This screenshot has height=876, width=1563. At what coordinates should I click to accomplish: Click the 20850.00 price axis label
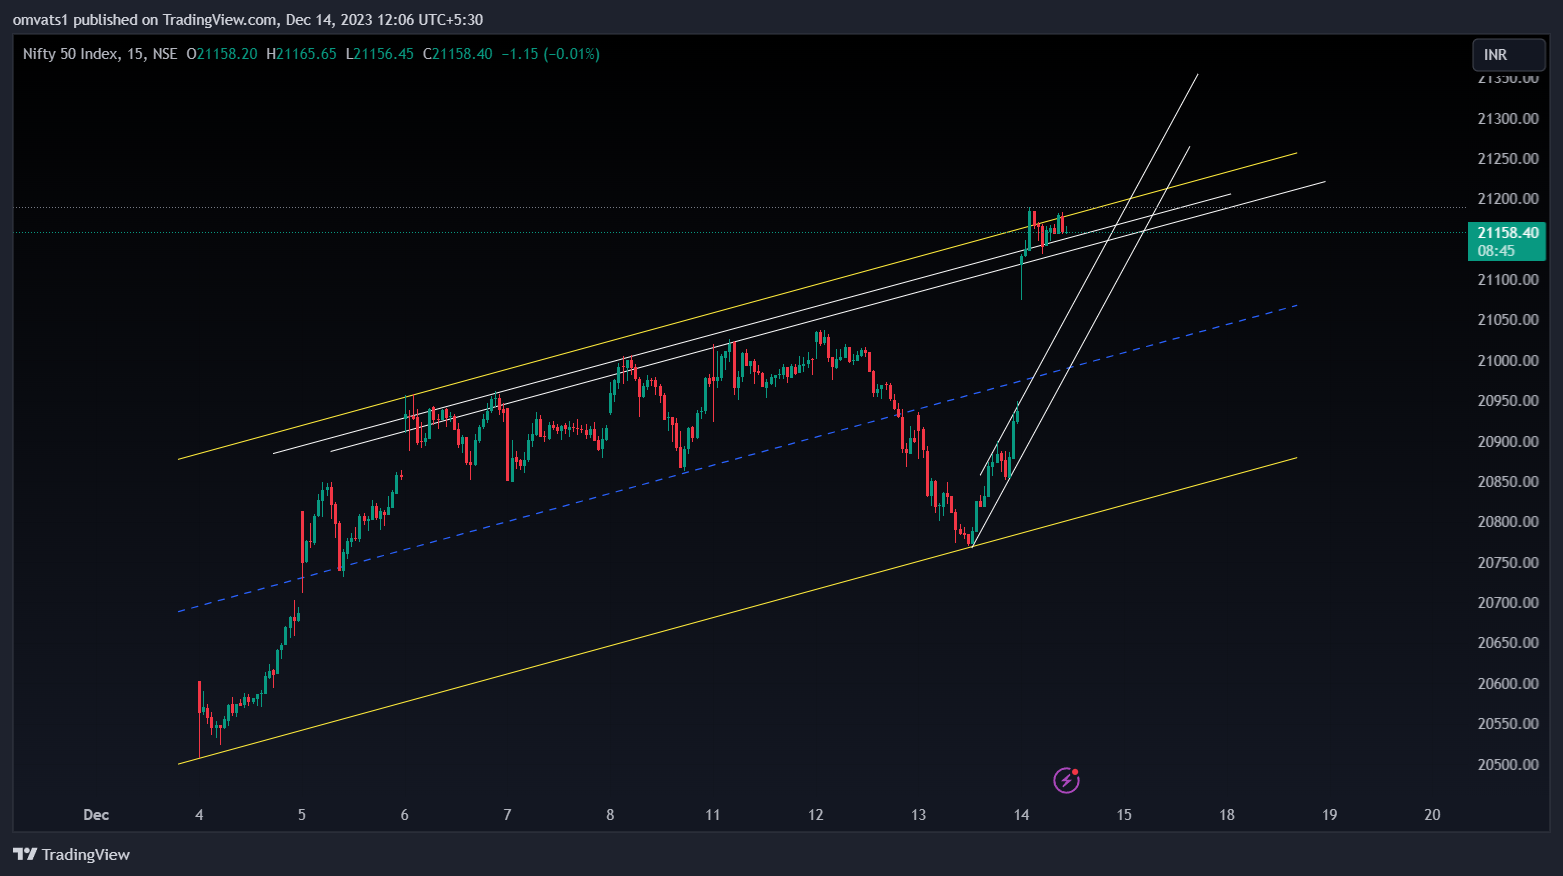[1508, 481]
